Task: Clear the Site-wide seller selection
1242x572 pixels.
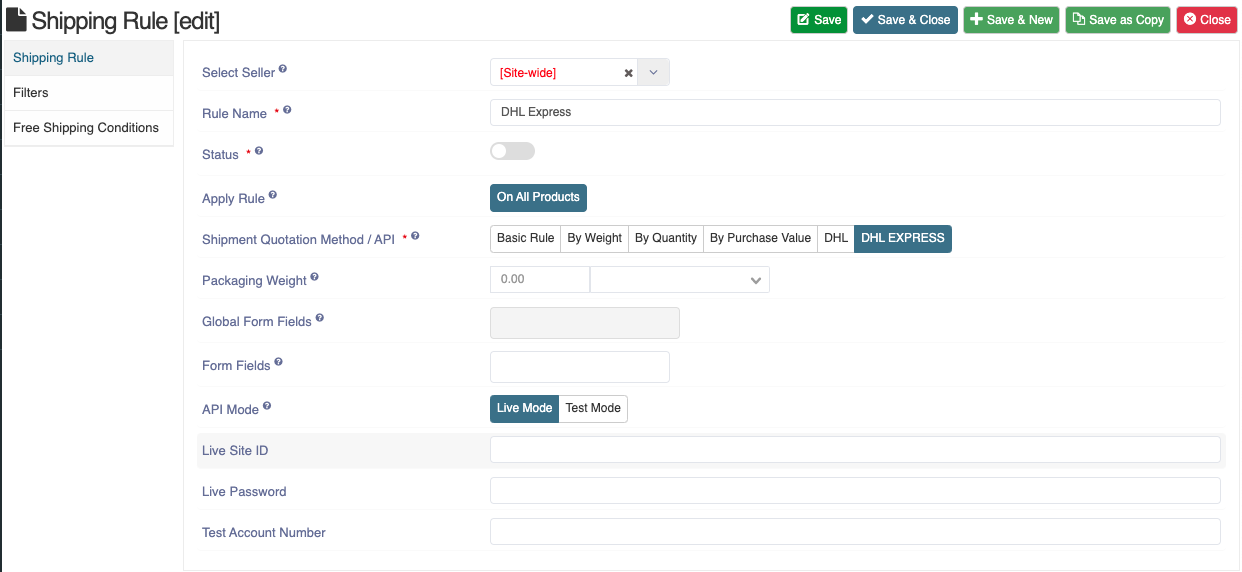Action: 628,73
